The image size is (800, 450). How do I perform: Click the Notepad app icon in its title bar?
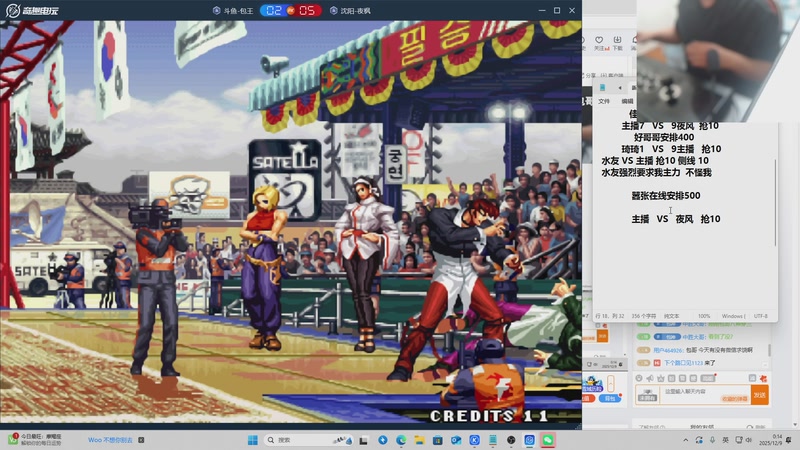pyautogui.click(x=603, y=88)
